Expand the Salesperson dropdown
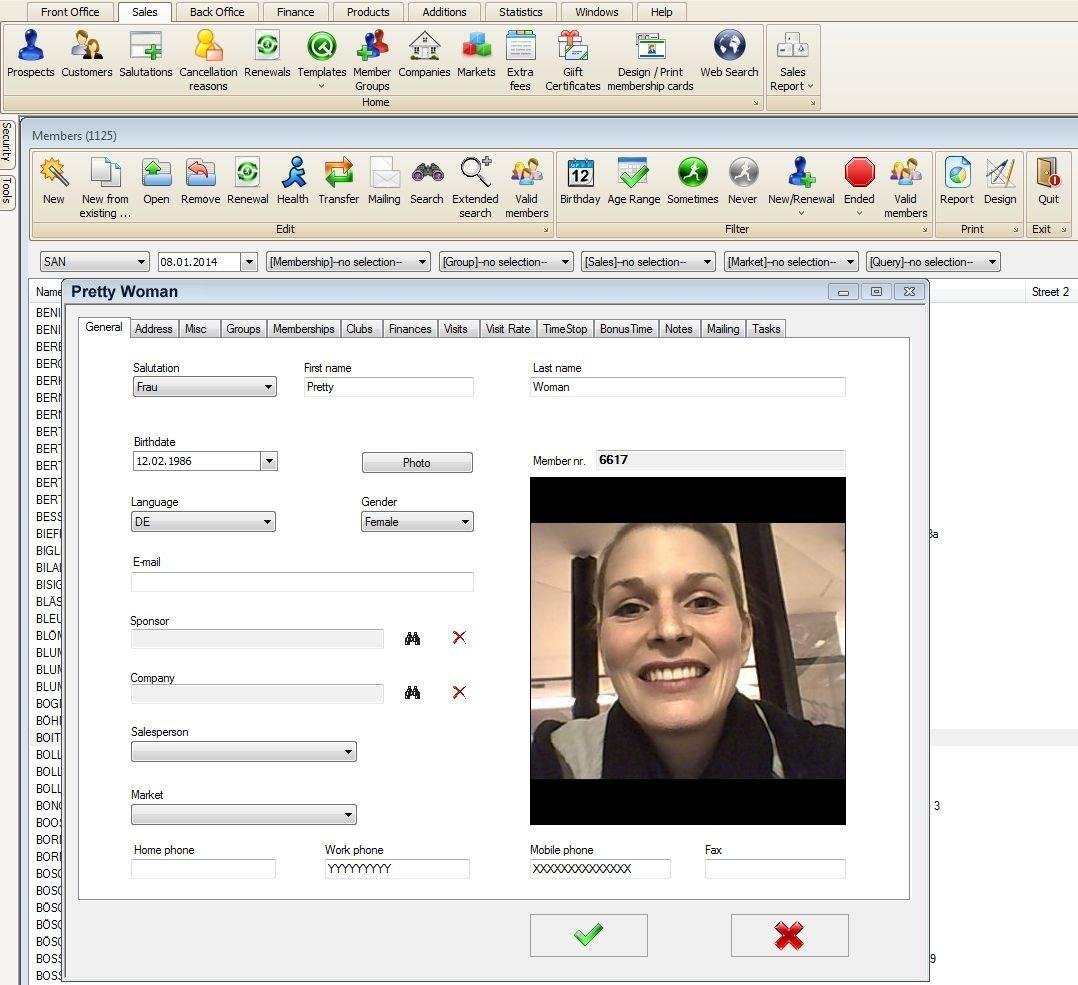1078x985 pixels. coord(349,752)
